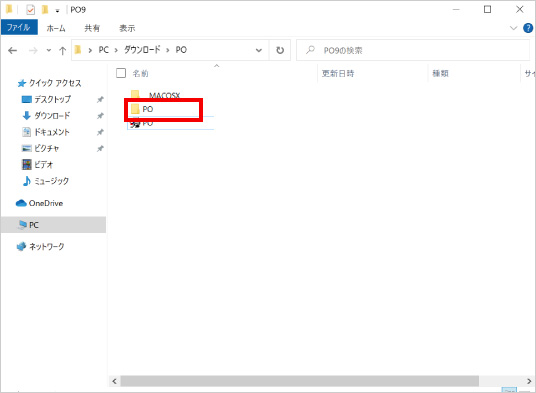Open the recent locations dropdown arrow
Screen dimensions: 536x393
pyautogui.click(x=49, y=51)
